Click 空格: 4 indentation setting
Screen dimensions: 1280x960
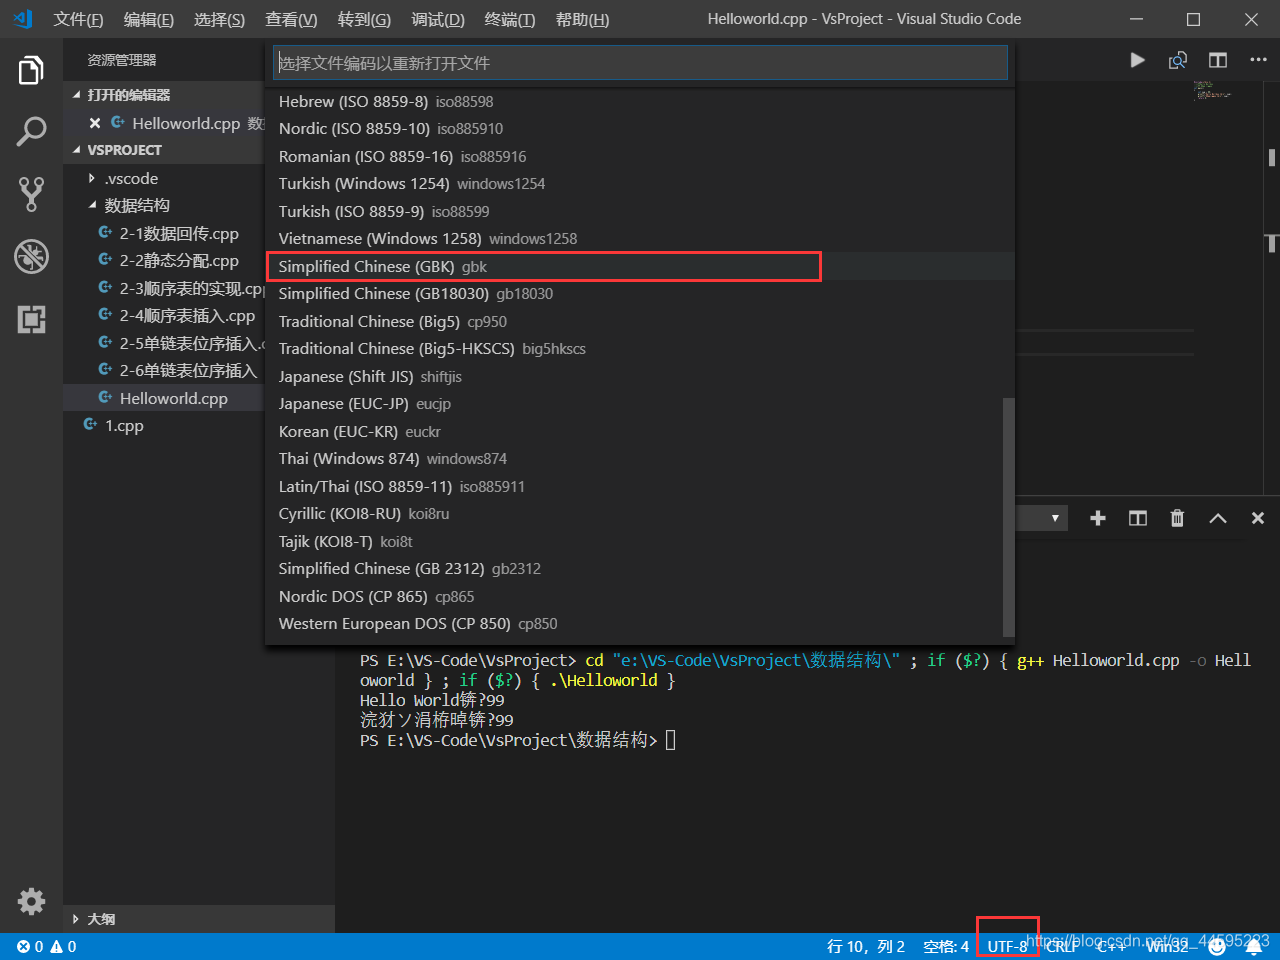click(946, 946)
